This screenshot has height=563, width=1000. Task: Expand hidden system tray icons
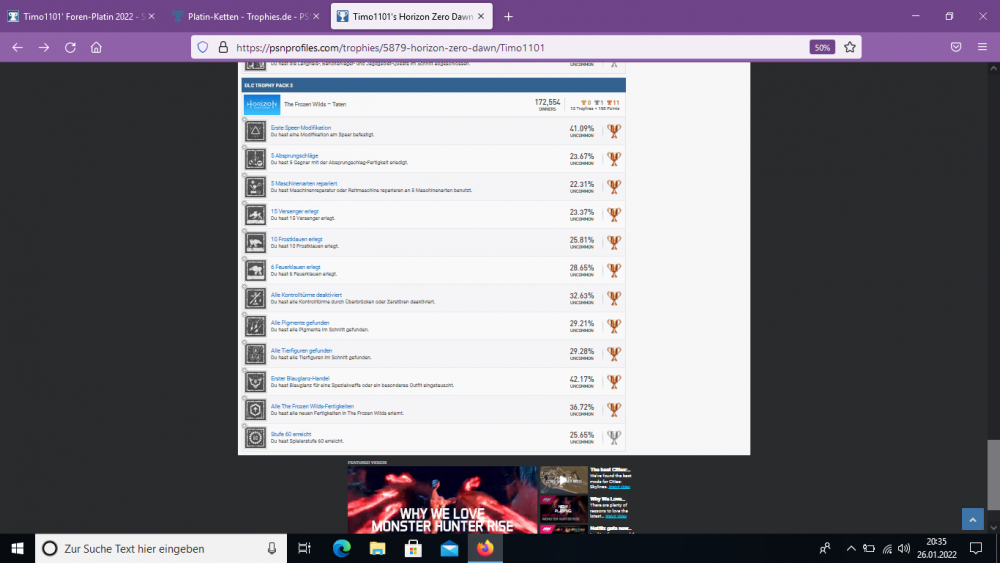tap(850, 548)
